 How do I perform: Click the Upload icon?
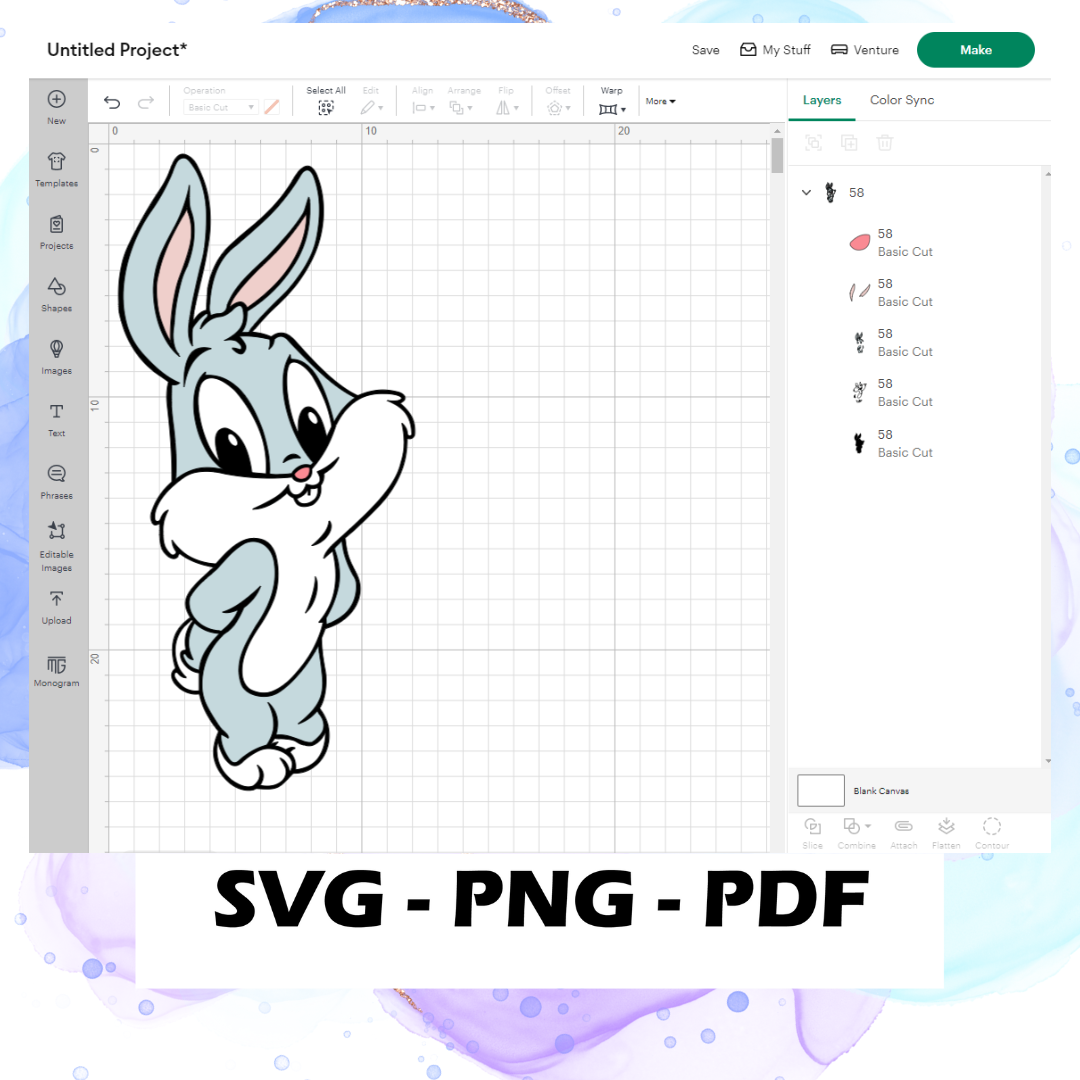(x=56, y=599)
